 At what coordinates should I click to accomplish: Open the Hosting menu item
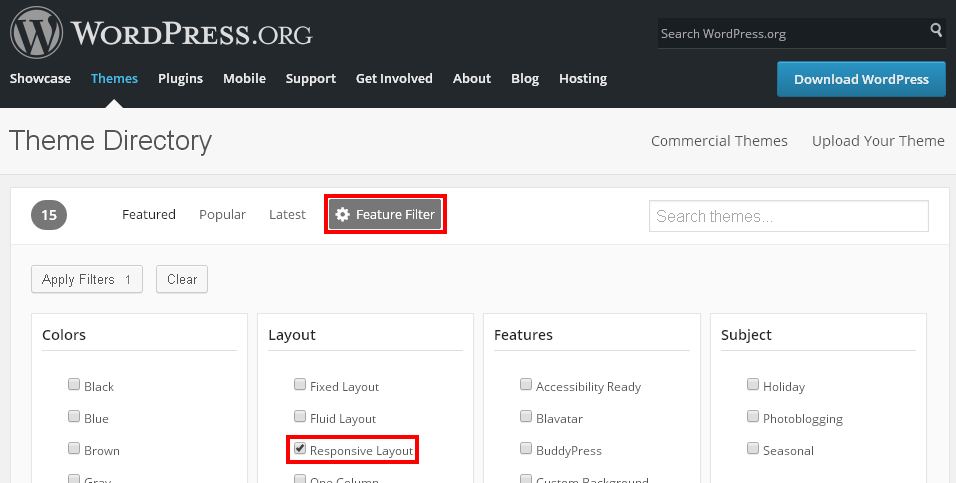point(583,79)
